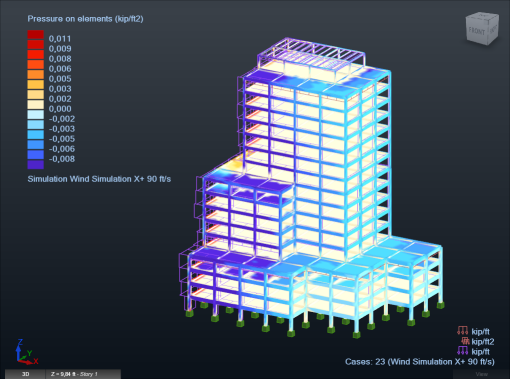This screenshot has width=510, height=379.
Task: Click the positive legend value 0,003
Action: 60,89
